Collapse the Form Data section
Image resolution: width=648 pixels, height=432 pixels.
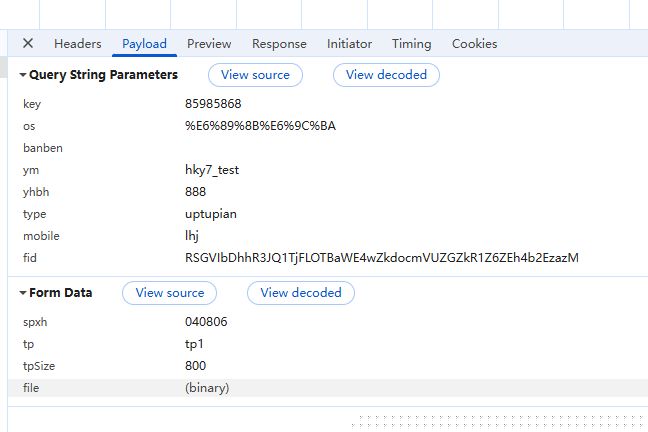click(x=24, y=293)
